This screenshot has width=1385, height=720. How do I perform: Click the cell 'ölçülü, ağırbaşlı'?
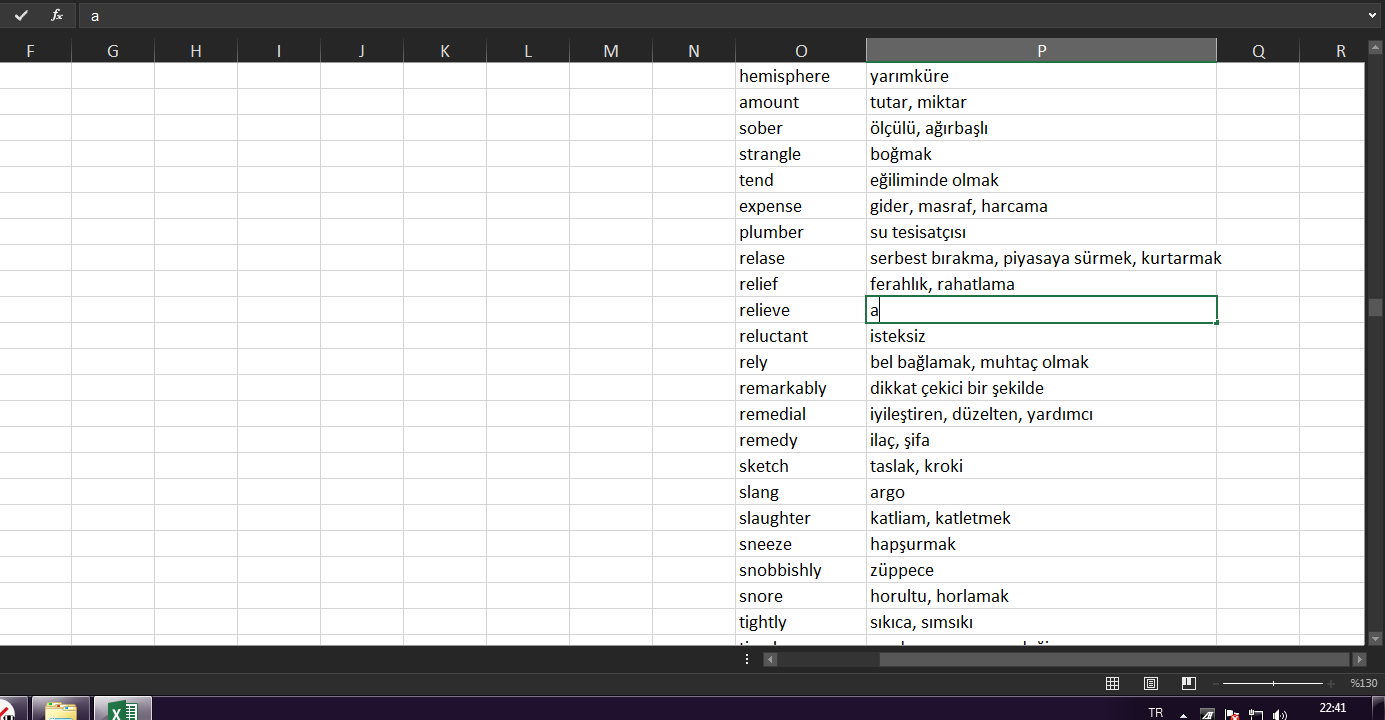(x=1041, y=128)
